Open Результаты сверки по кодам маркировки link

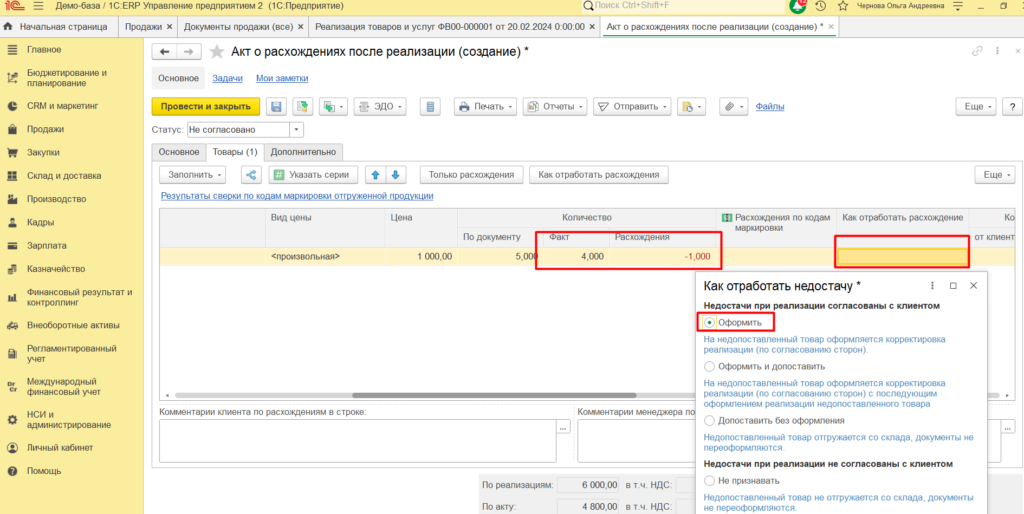297,196
